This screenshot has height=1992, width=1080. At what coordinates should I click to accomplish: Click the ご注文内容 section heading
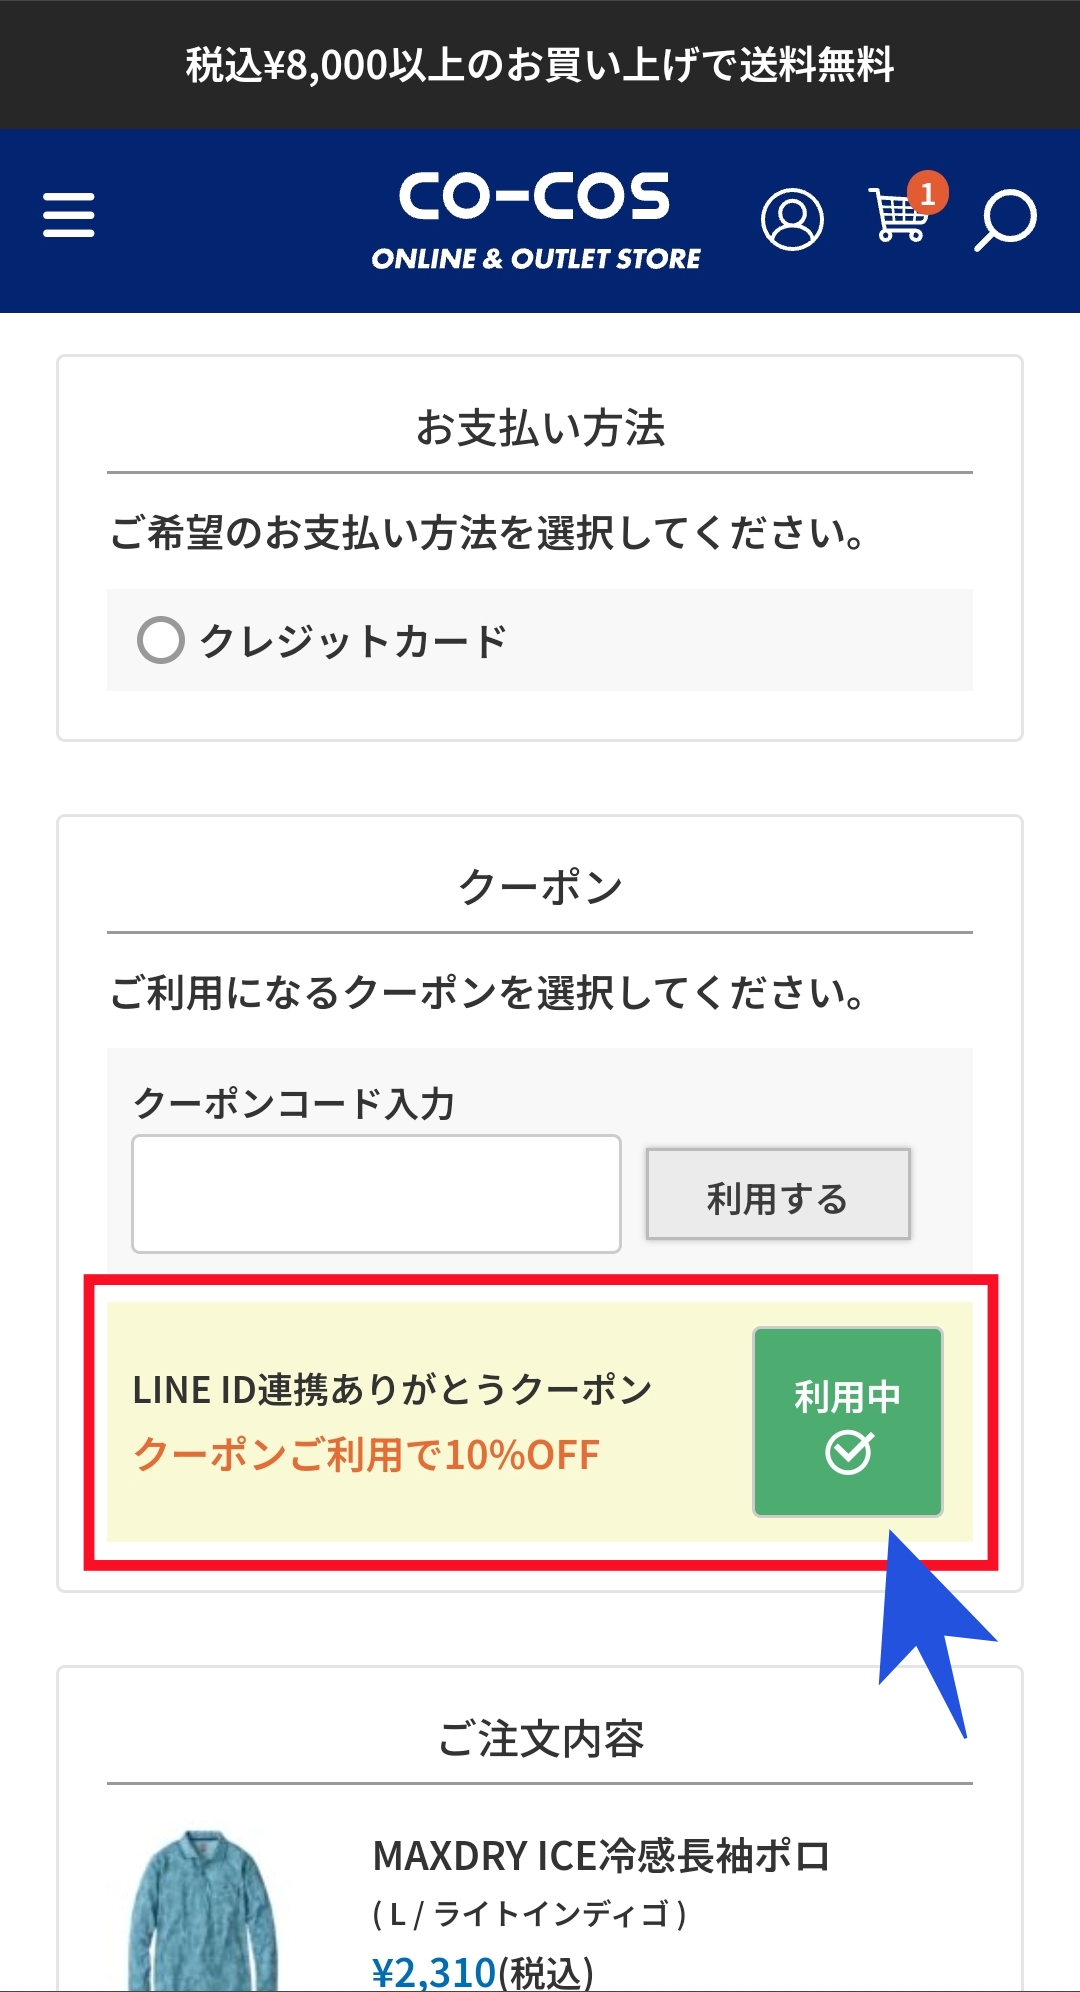point(540,1739)
